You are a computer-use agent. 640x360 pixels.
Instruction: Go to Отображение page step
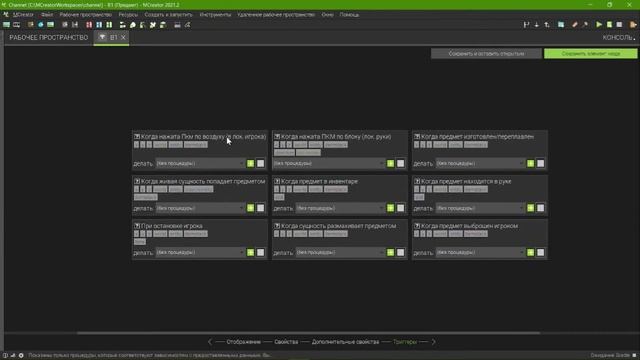(243, 342)
